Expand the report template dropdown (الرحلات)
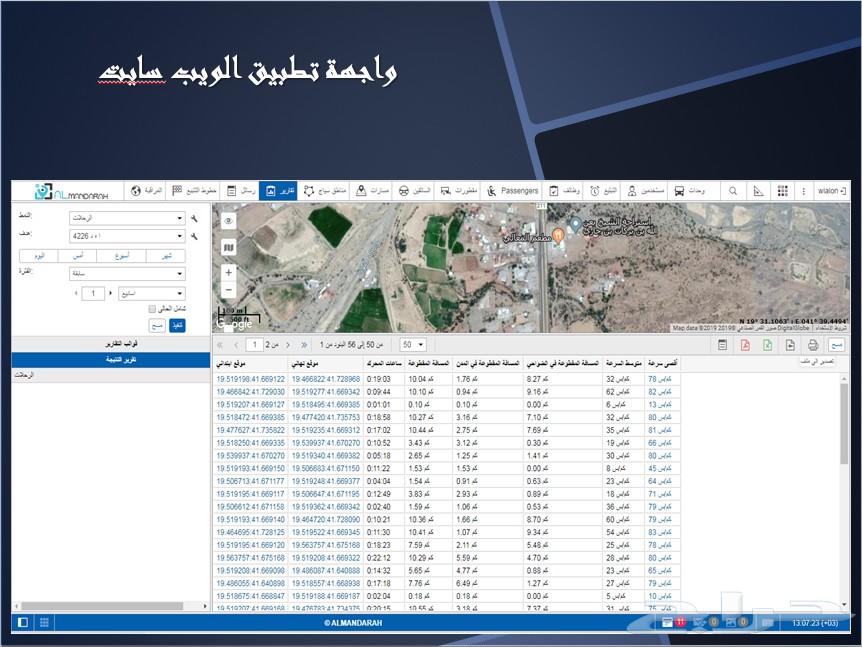The height and width of the screenshot is (647, 862). point(127,218)
